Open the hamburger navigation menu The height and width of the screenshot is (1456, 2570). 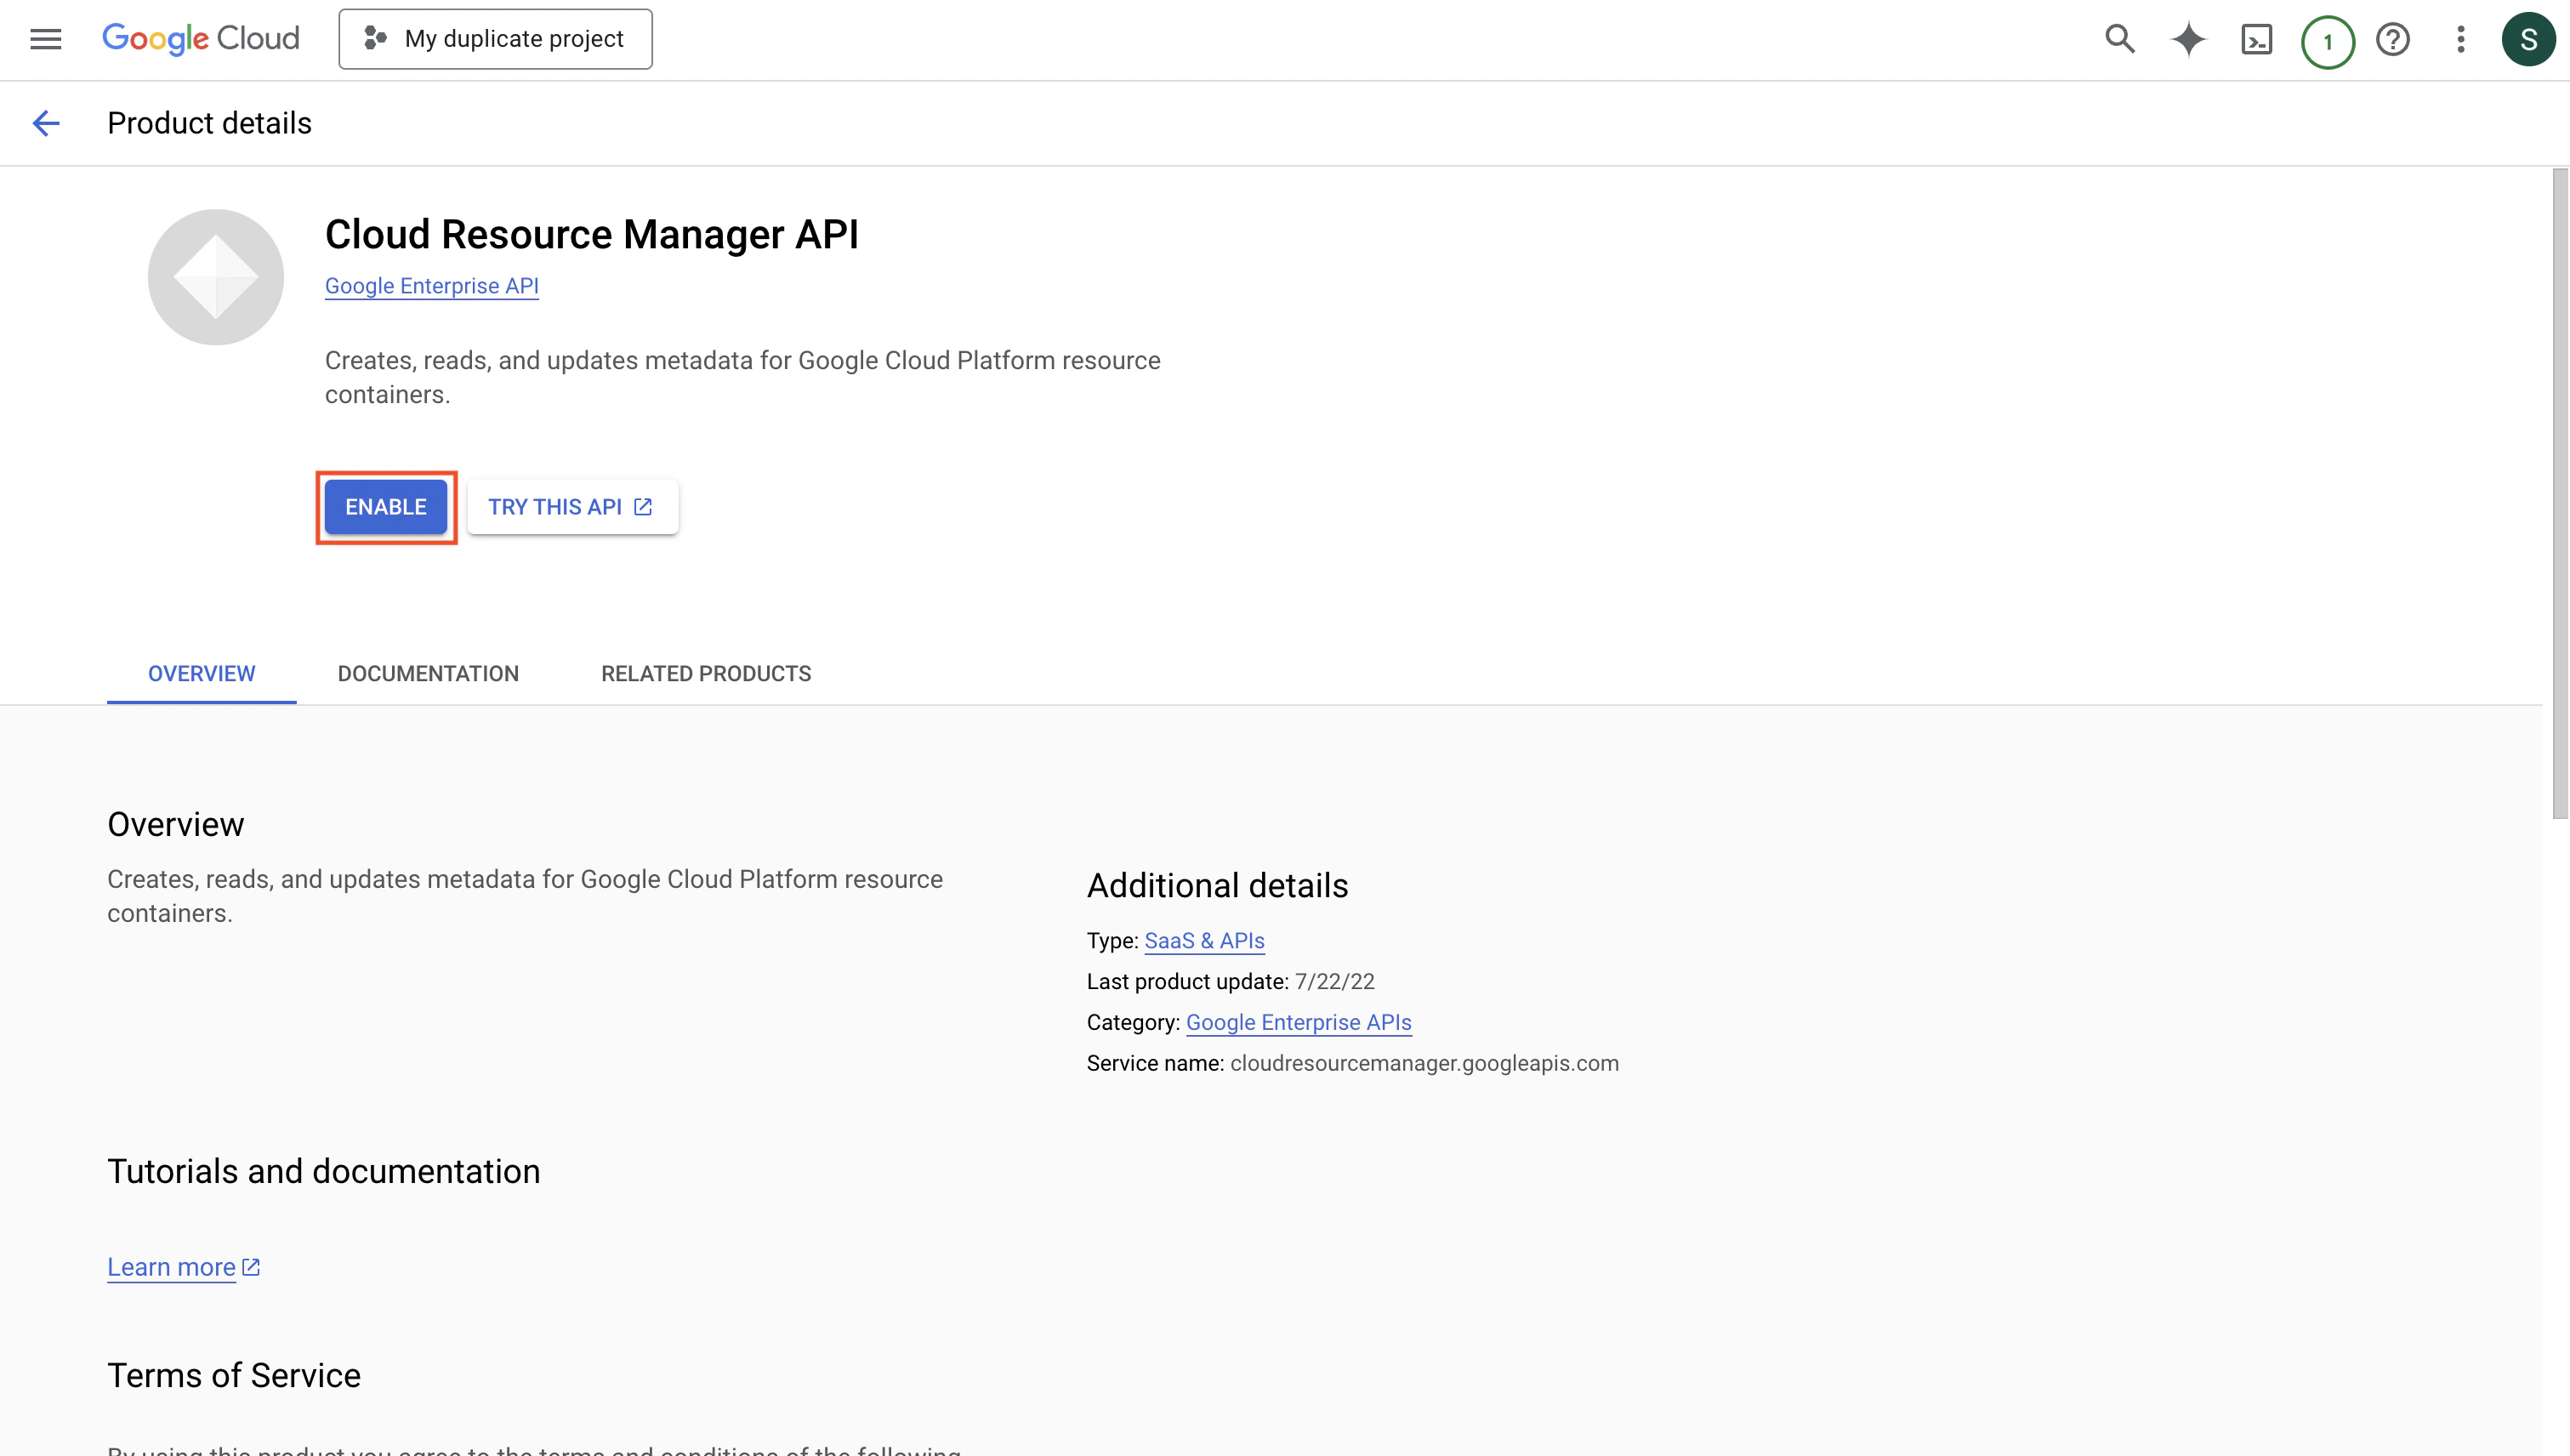(x=46, y=39)
